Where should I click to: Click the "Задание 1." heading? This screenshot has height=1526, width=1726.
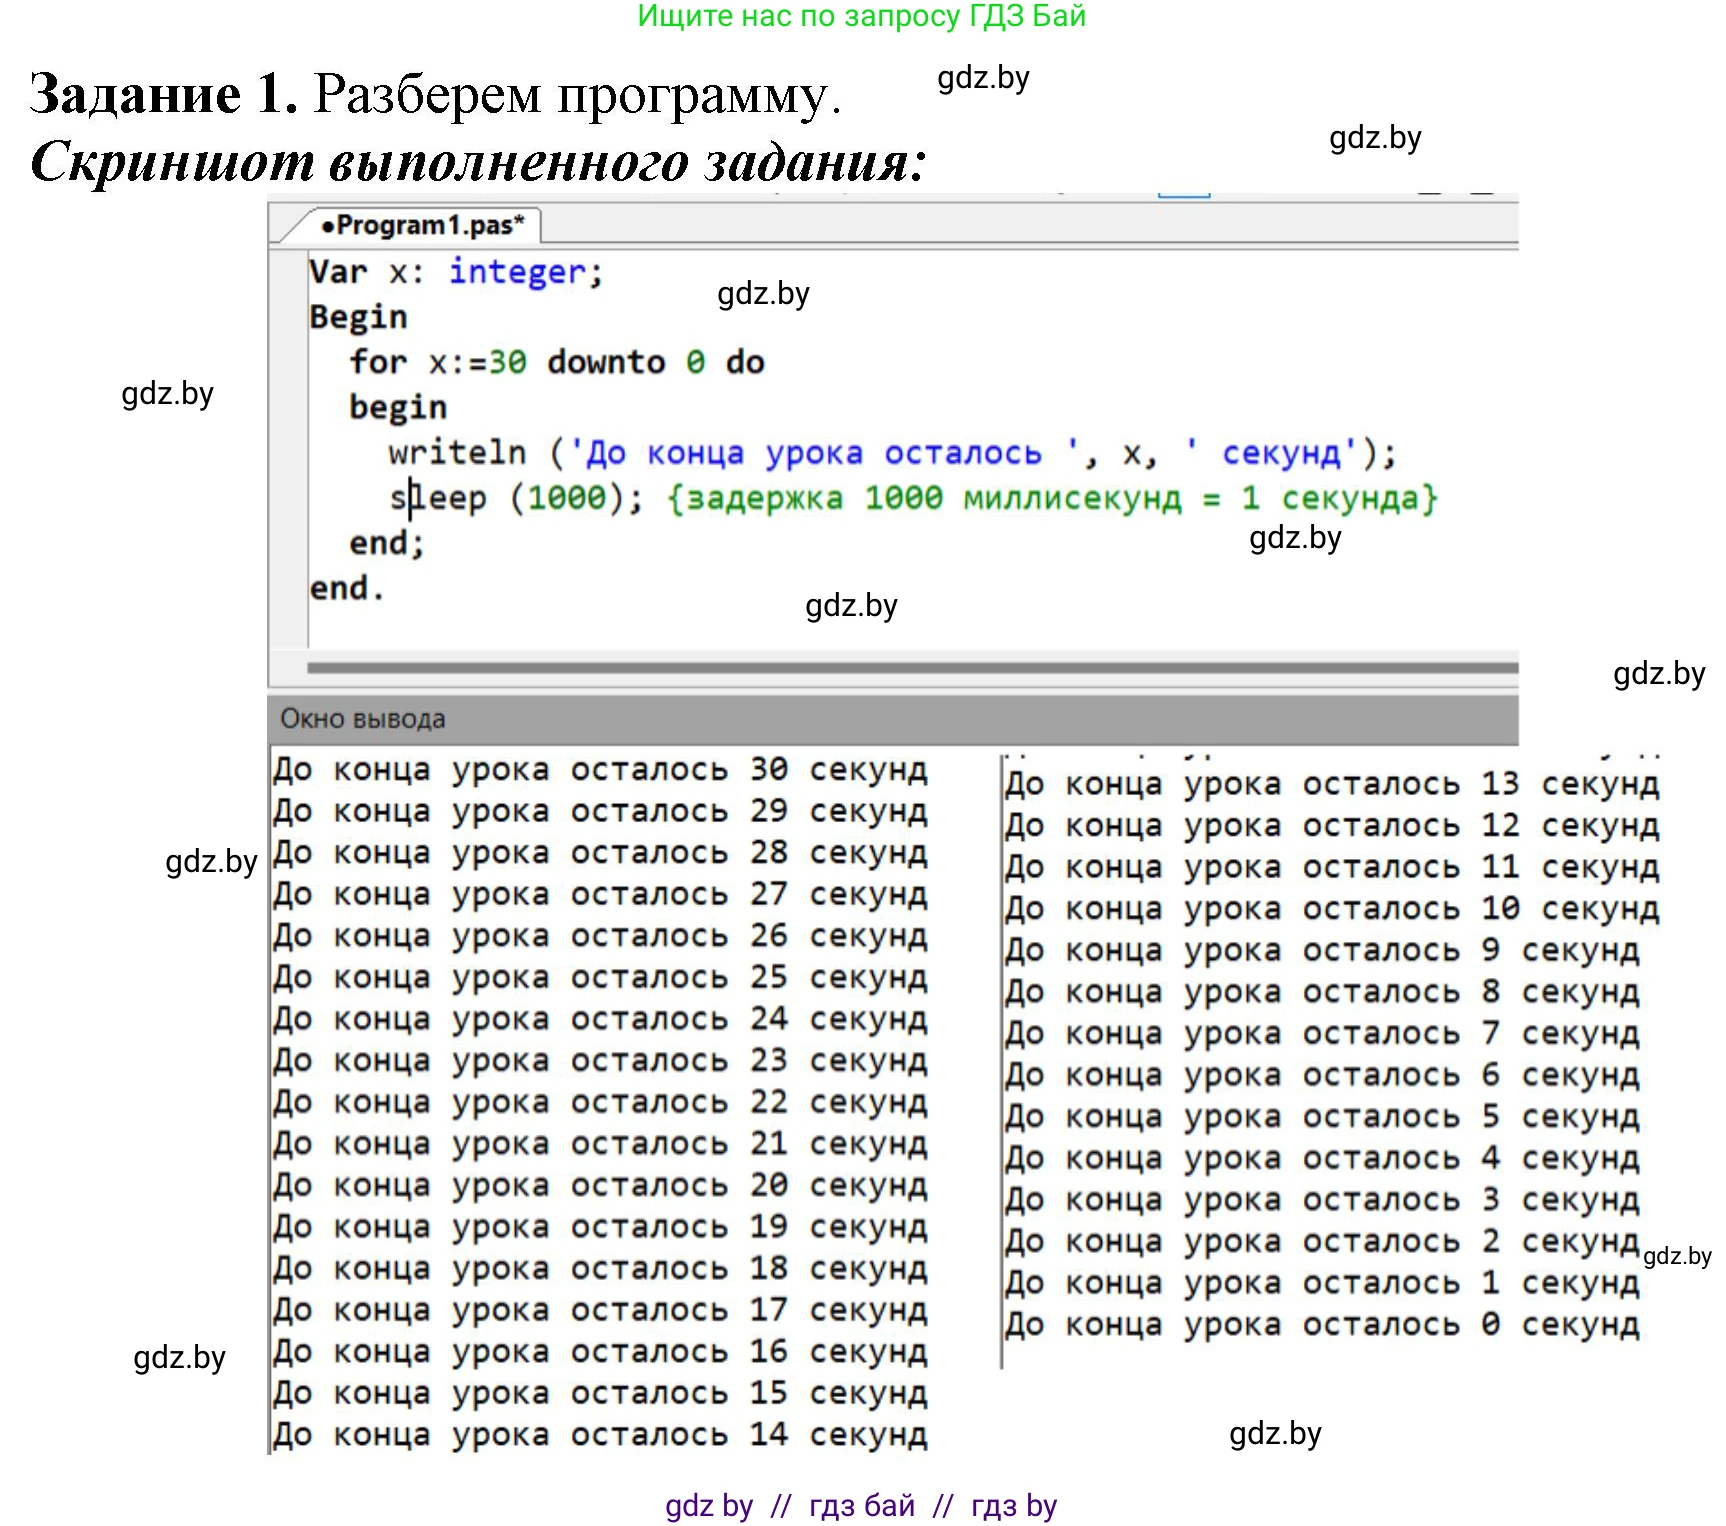point(164,94)
